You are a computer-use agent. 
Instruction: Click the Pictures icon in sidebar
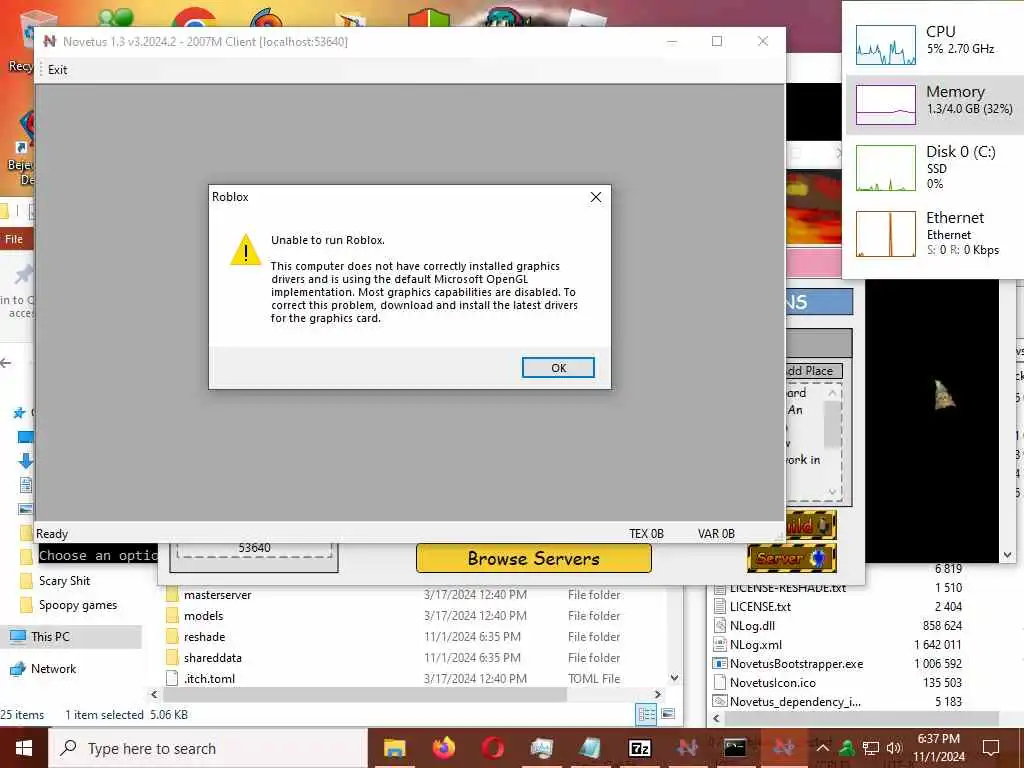[x=26, y=509]
